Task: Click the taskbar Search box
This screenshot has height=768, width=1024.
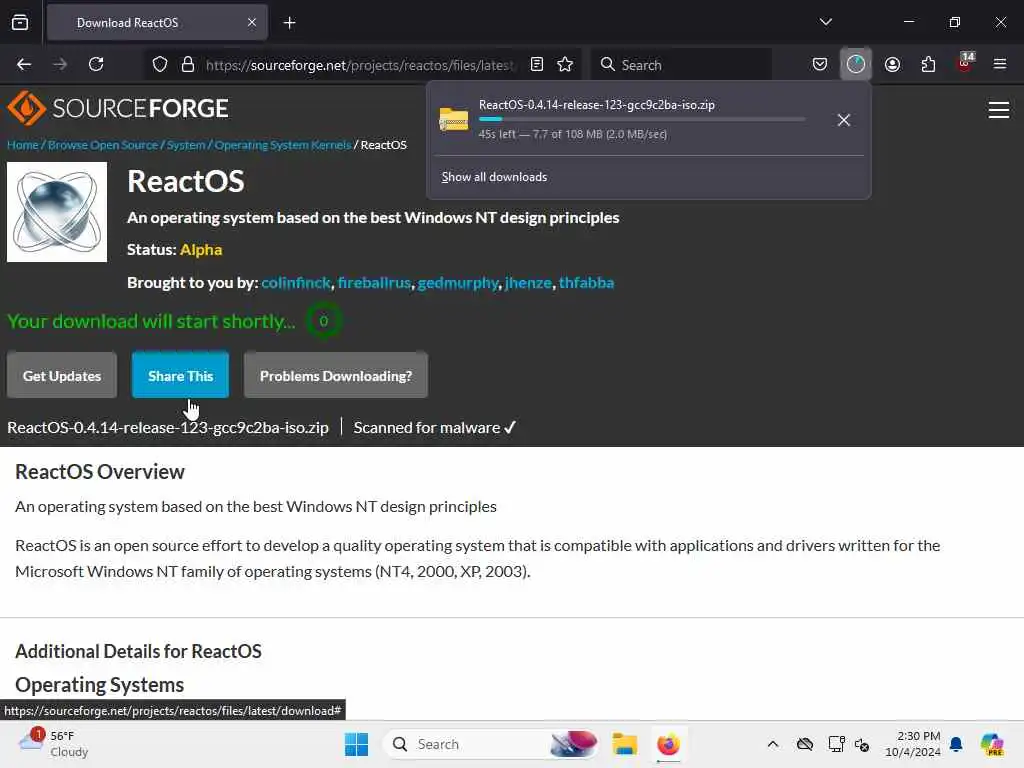Action: [491, 744]
